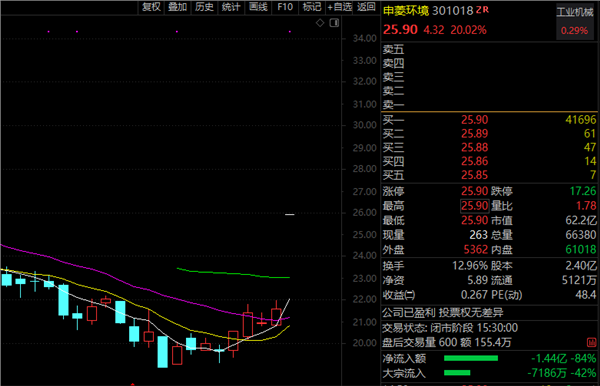This screenshot has width=600, height=386.
Task: Select the 画线 drawing tool
Action: click(258, 7)
